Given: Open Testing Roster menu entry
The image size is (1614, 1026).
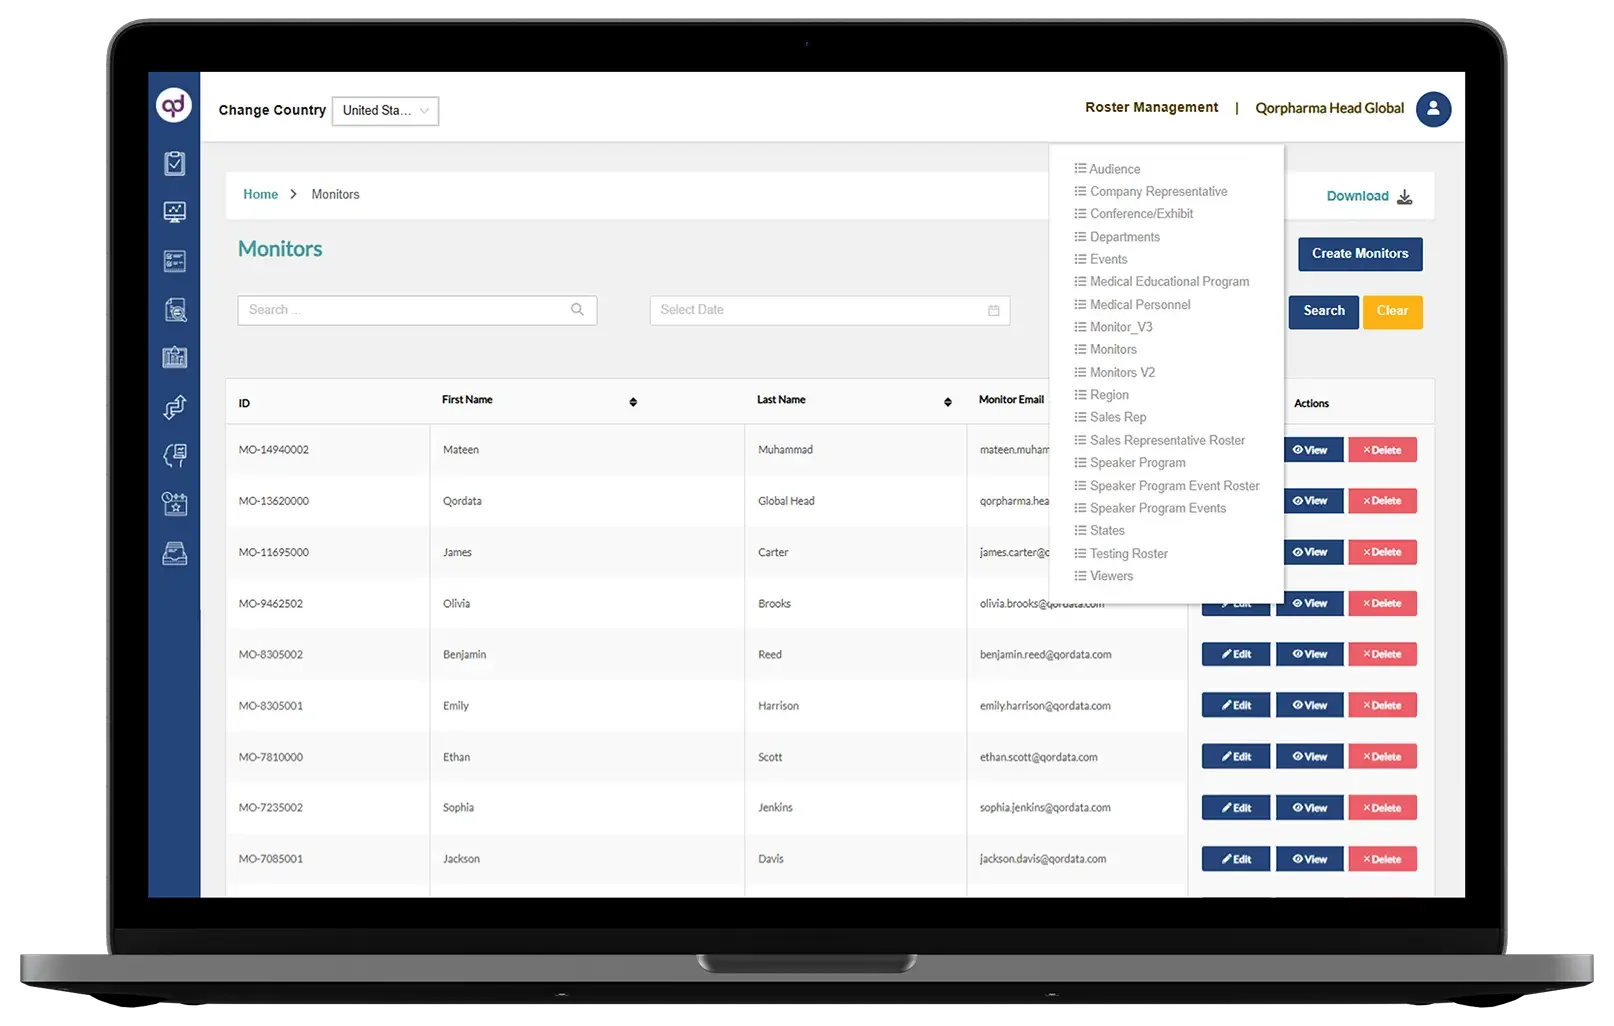Looking at the screenshot, I should 1120,554.
